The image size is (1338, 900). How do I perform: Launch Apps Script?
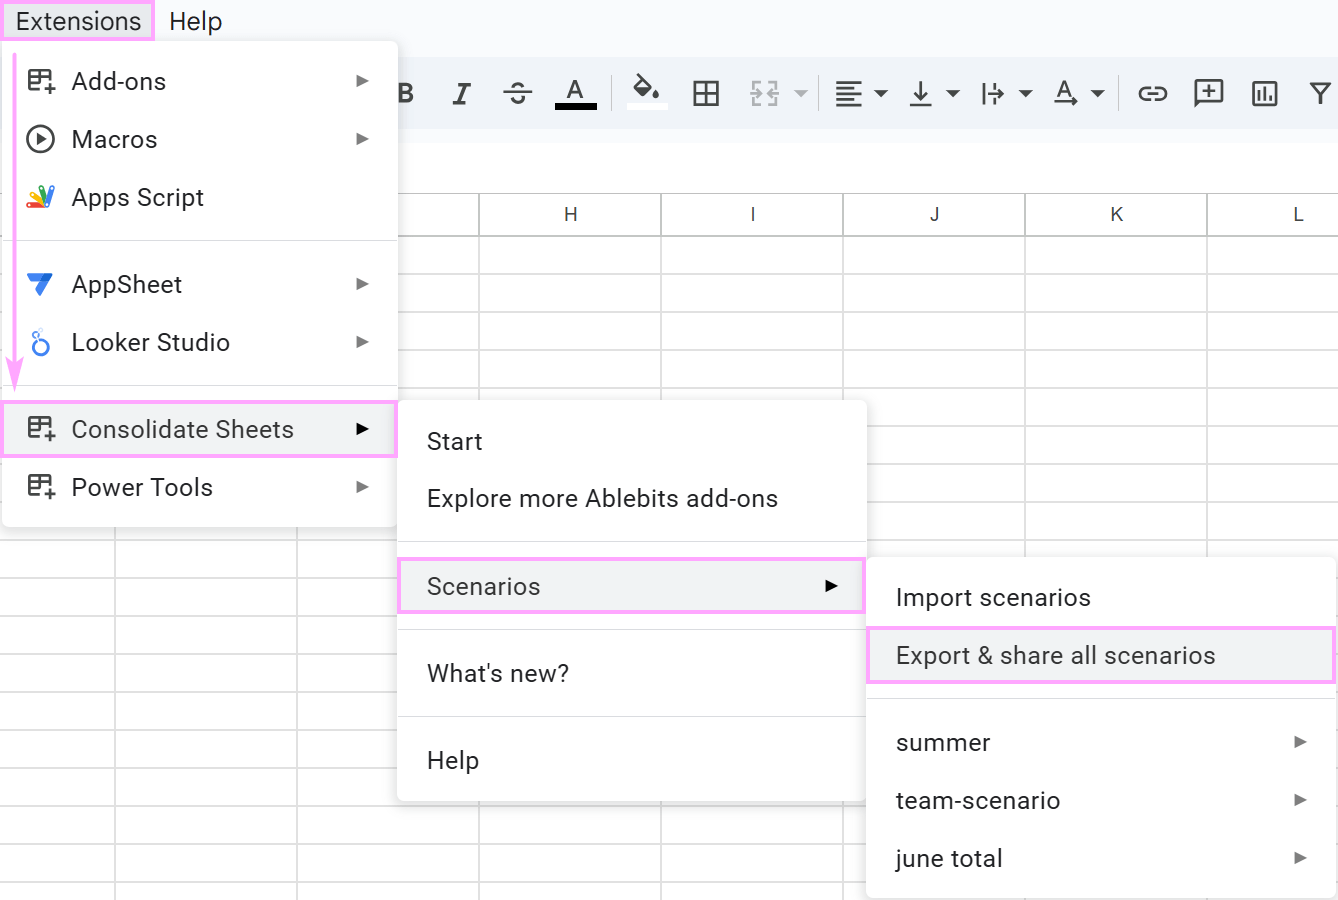pos(199,197)
